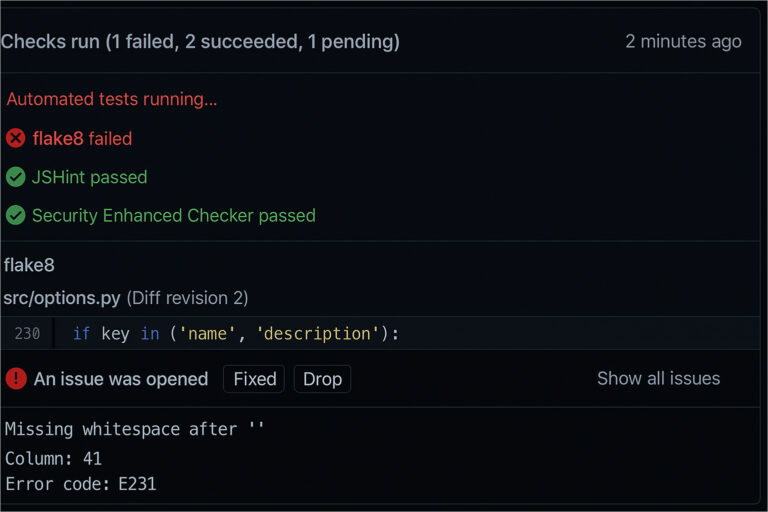The width and height of the screenshot is (768, 512).
Task: Click the "Diff revision 2" label
Action: pyautogui.click(x=187, y=298)
